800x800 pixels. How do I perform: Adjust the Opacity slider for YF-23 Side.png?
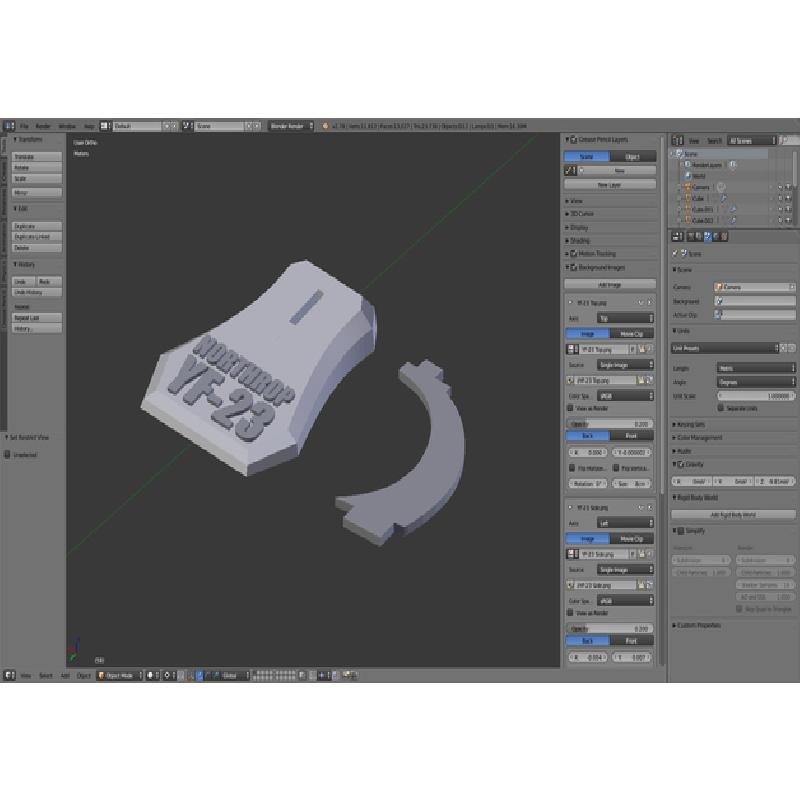(x=610, y=629)
